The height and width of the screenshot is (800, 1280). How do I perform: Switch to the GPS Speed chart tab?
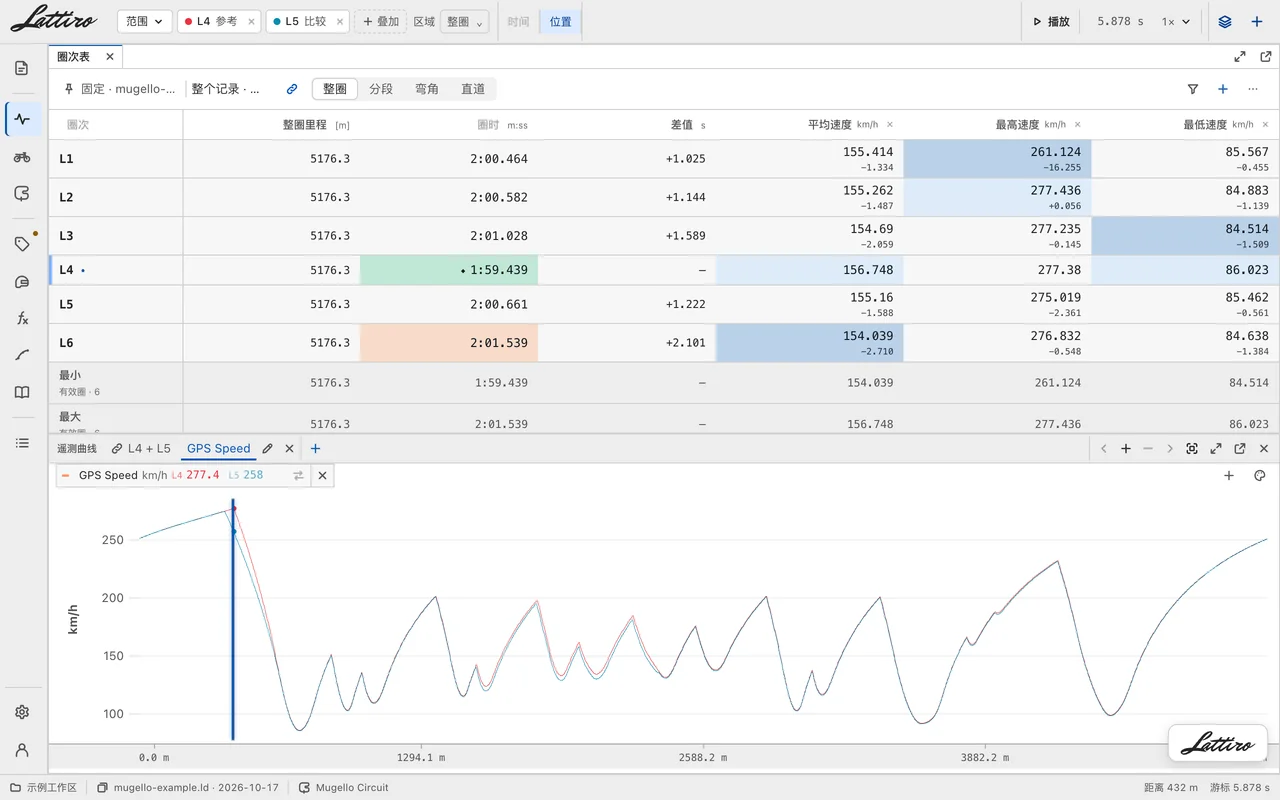point(219,449)
